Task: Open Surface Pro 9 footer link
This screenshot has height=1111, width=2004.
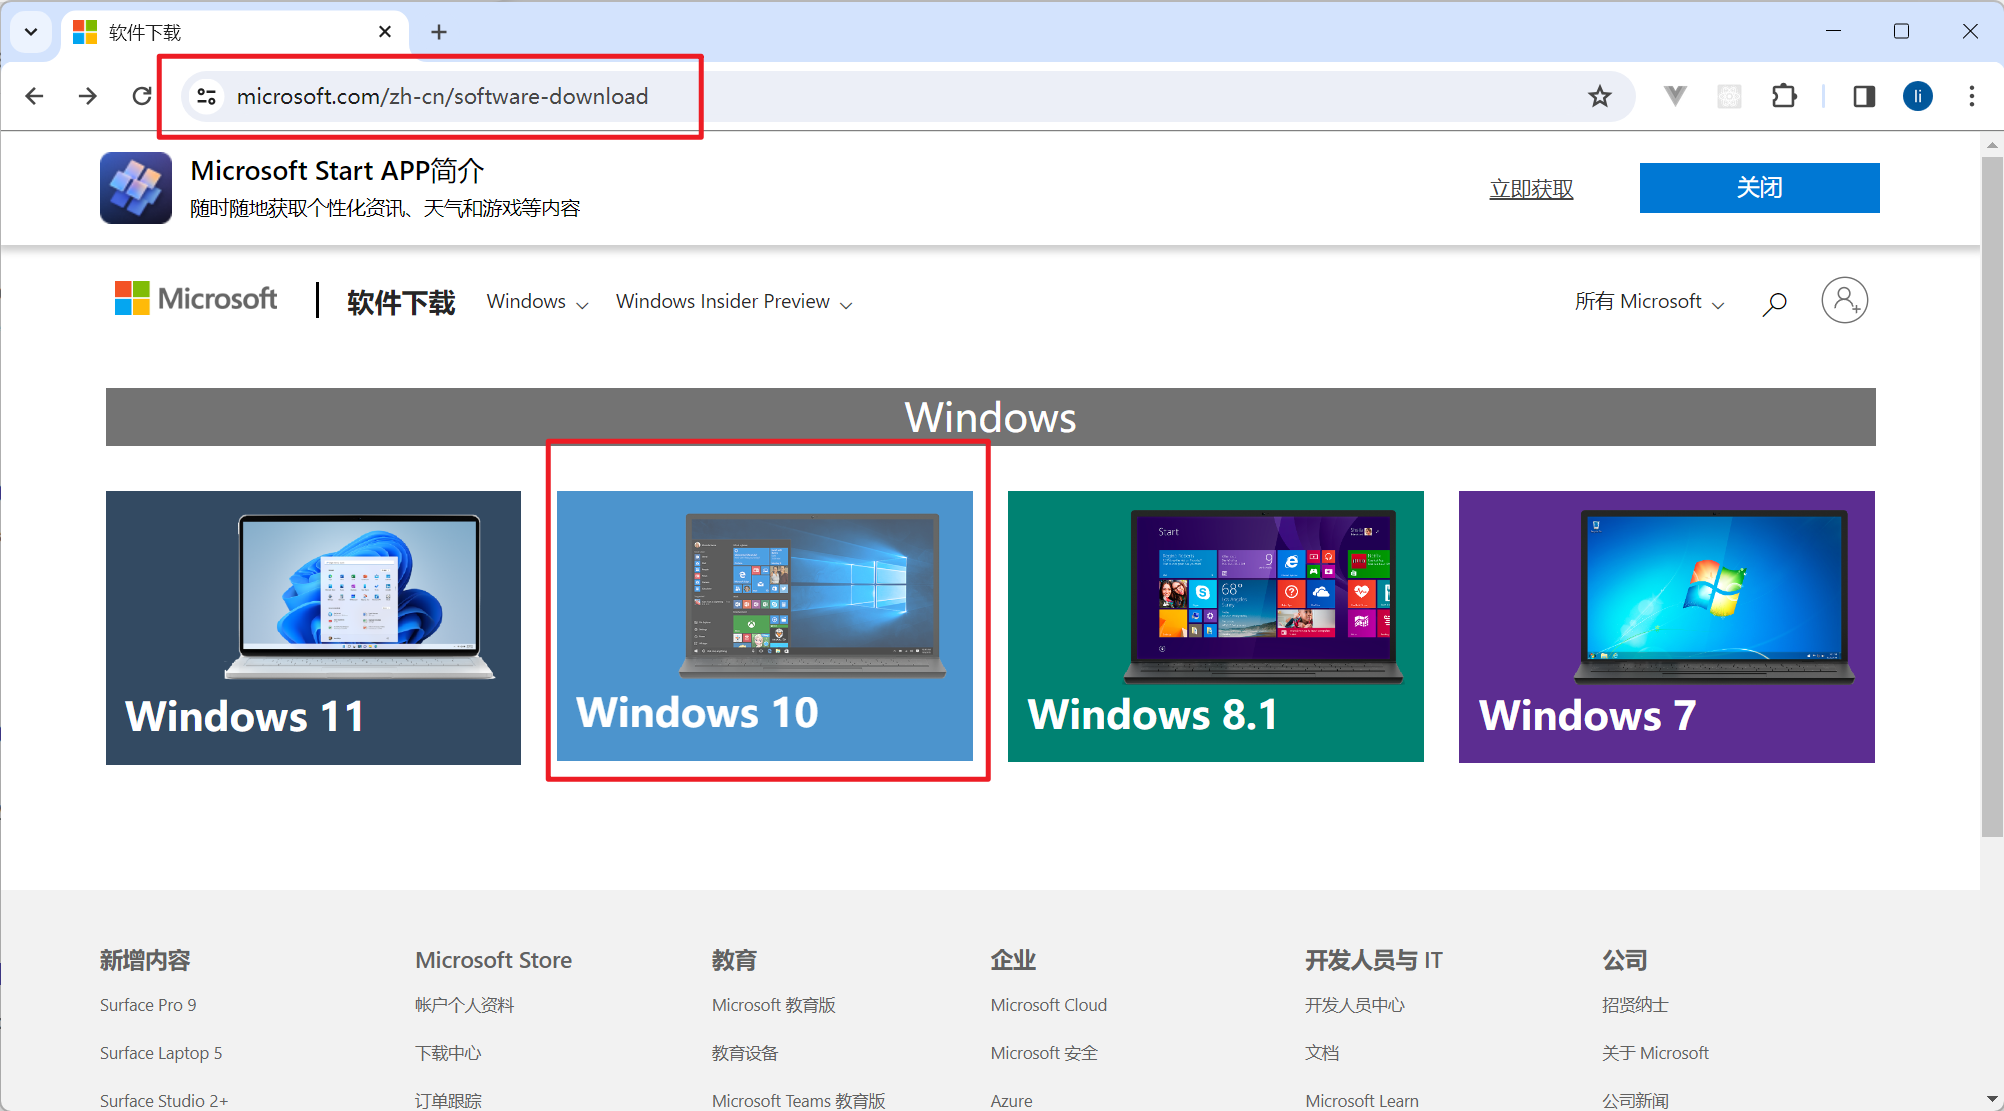Action: tap(148, 1005)
